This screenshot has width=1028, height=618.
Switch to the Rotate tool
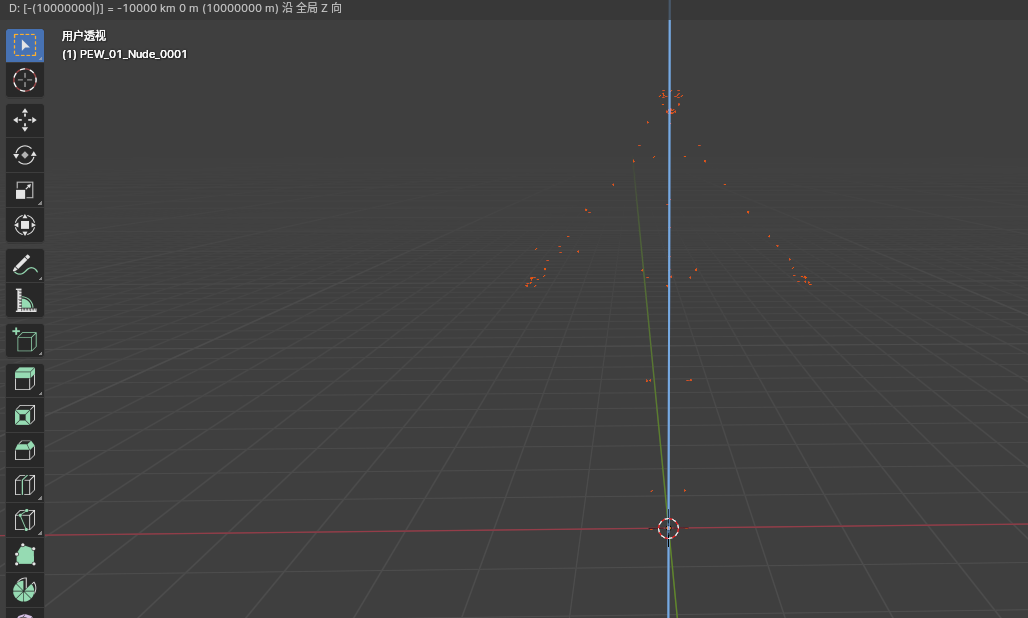25,155
